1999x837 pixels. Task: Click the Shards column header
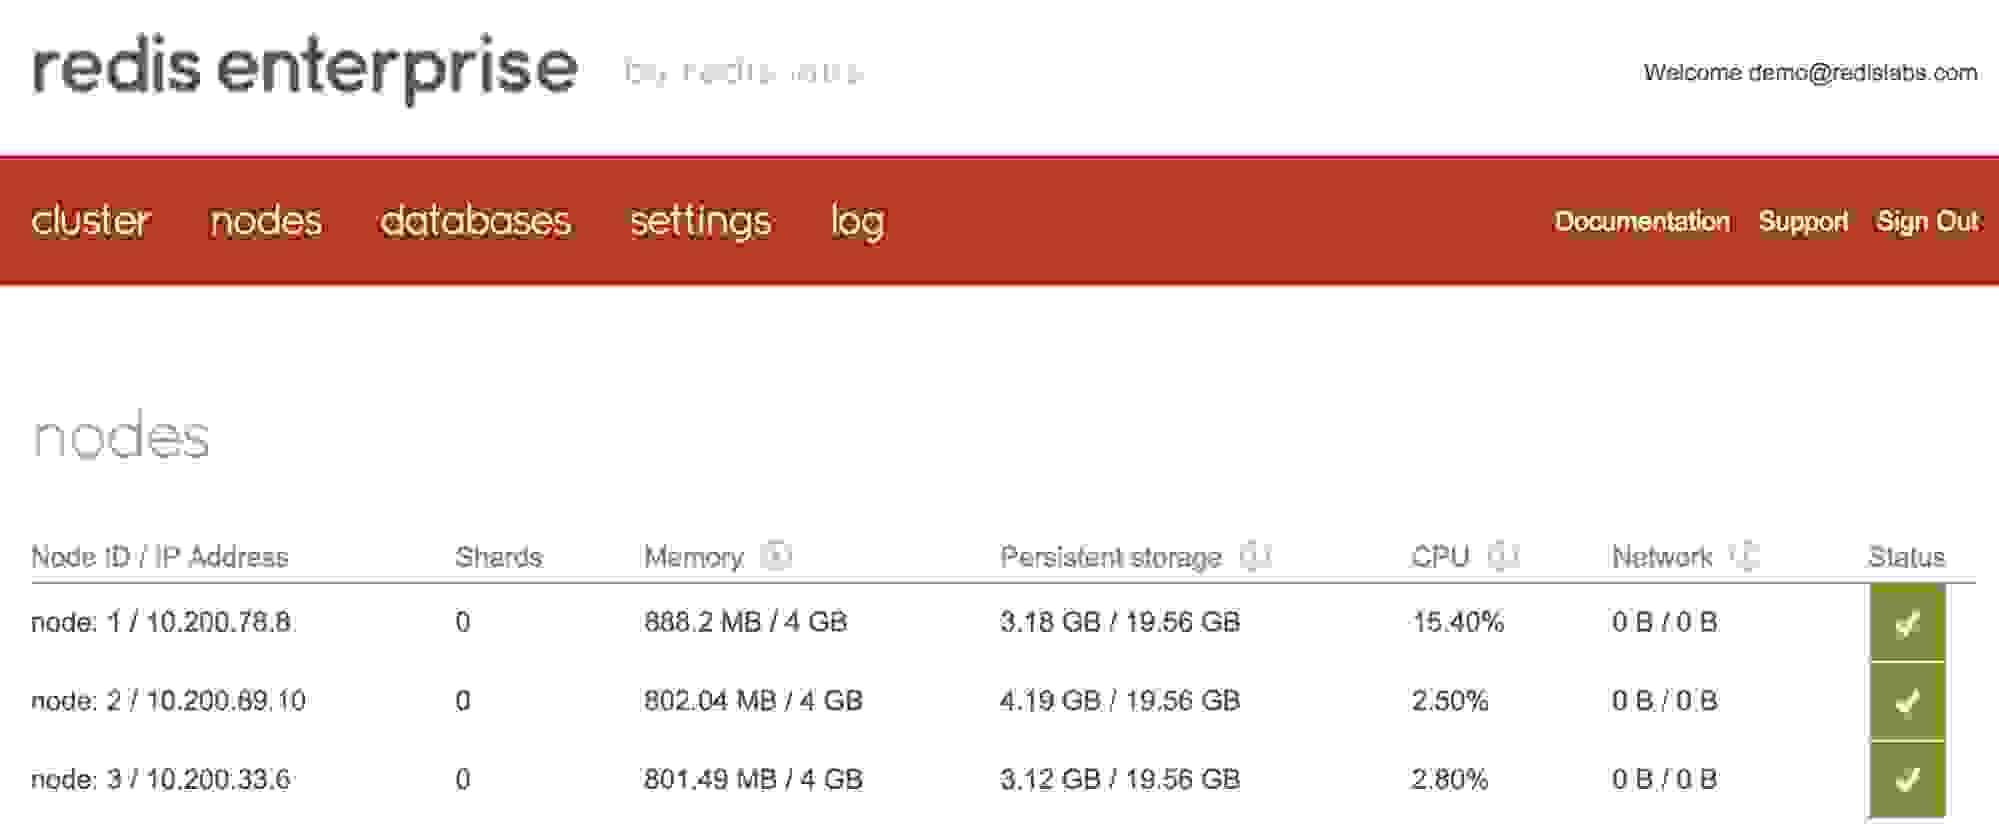498,557
